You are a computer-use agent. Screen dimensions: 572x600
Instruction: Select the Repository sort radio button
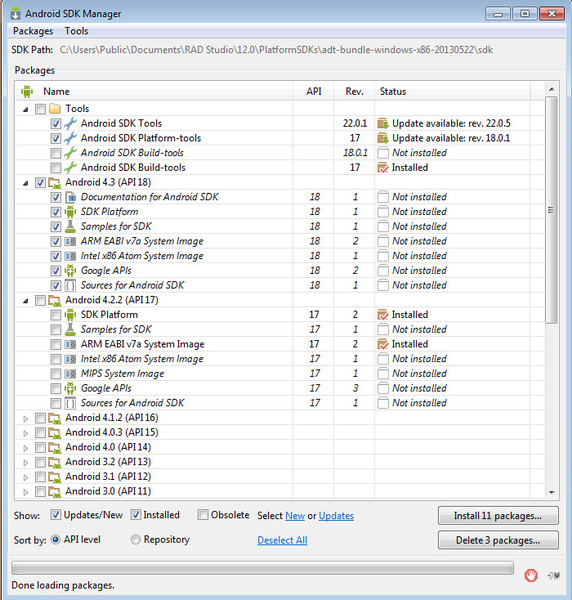pos(135,540)
